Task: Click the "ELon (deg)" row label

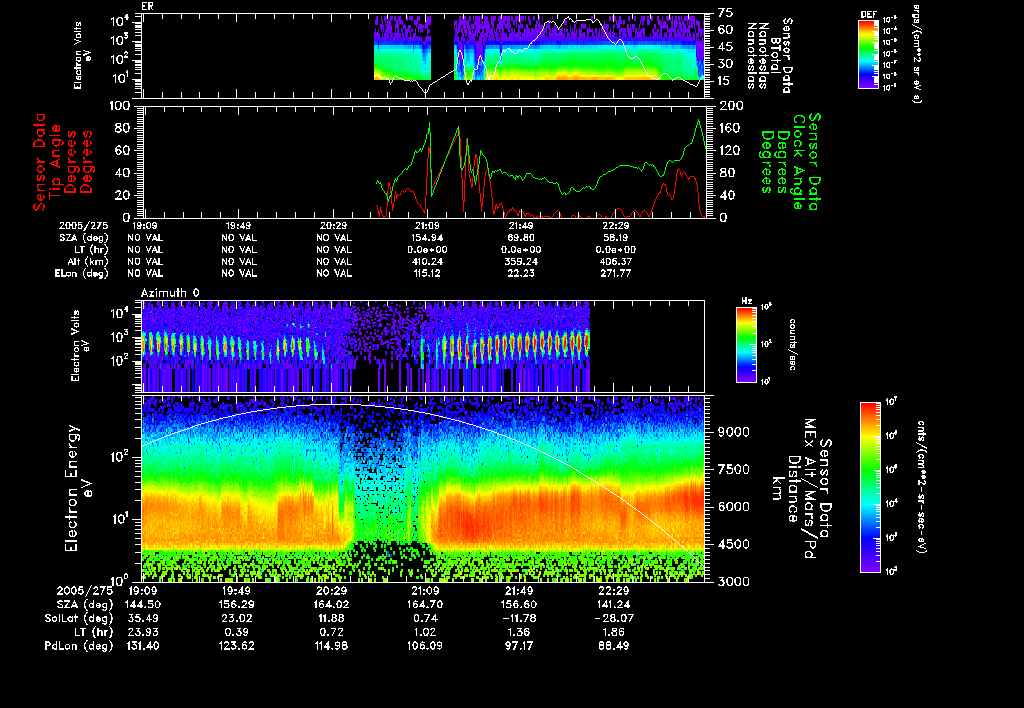Action: (81, 274)
